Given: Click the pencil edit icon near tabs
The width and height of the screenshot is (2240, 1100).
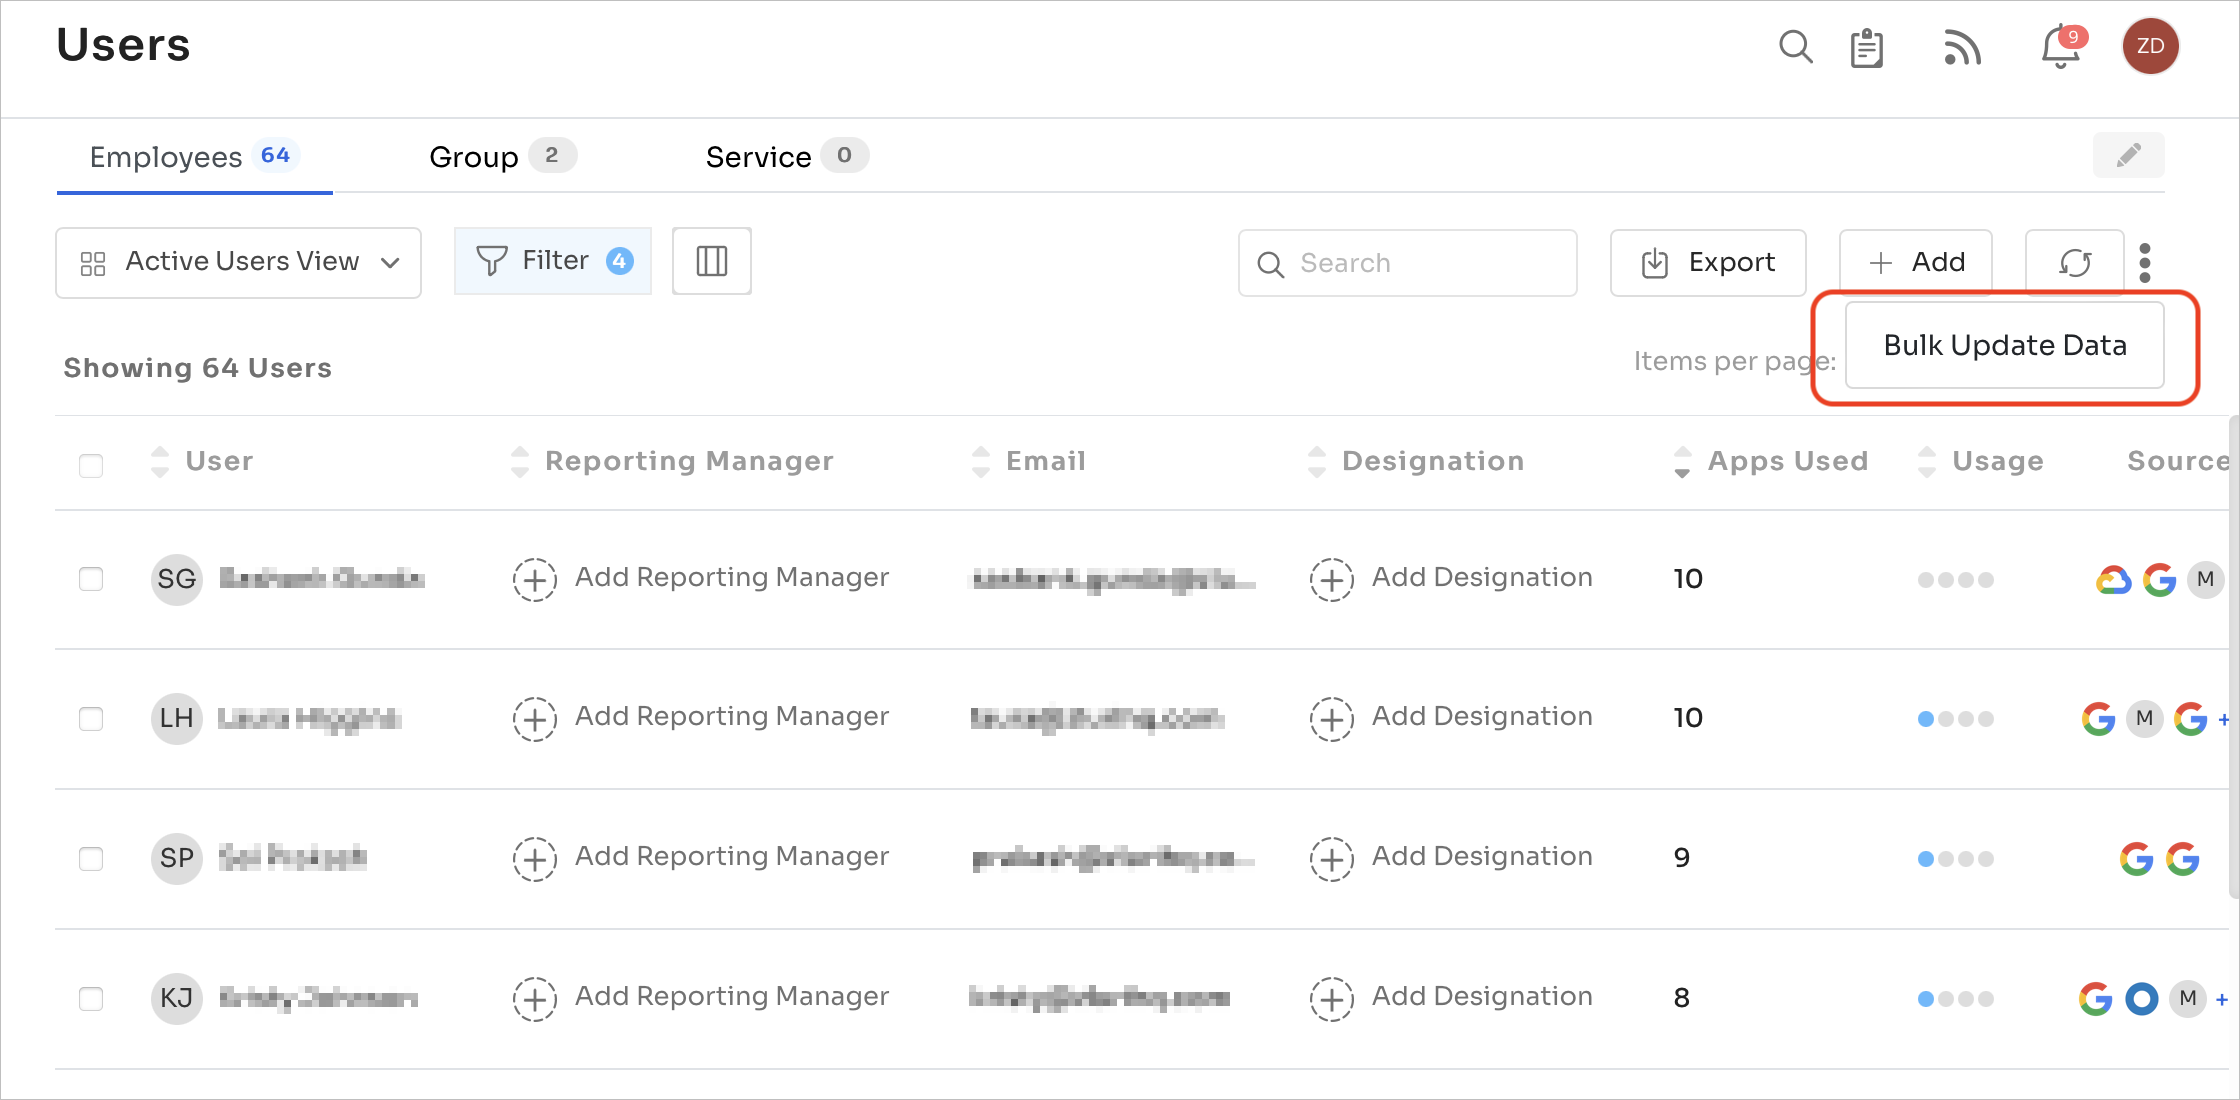Looking at the screenshot, I should click(2128, 155).
